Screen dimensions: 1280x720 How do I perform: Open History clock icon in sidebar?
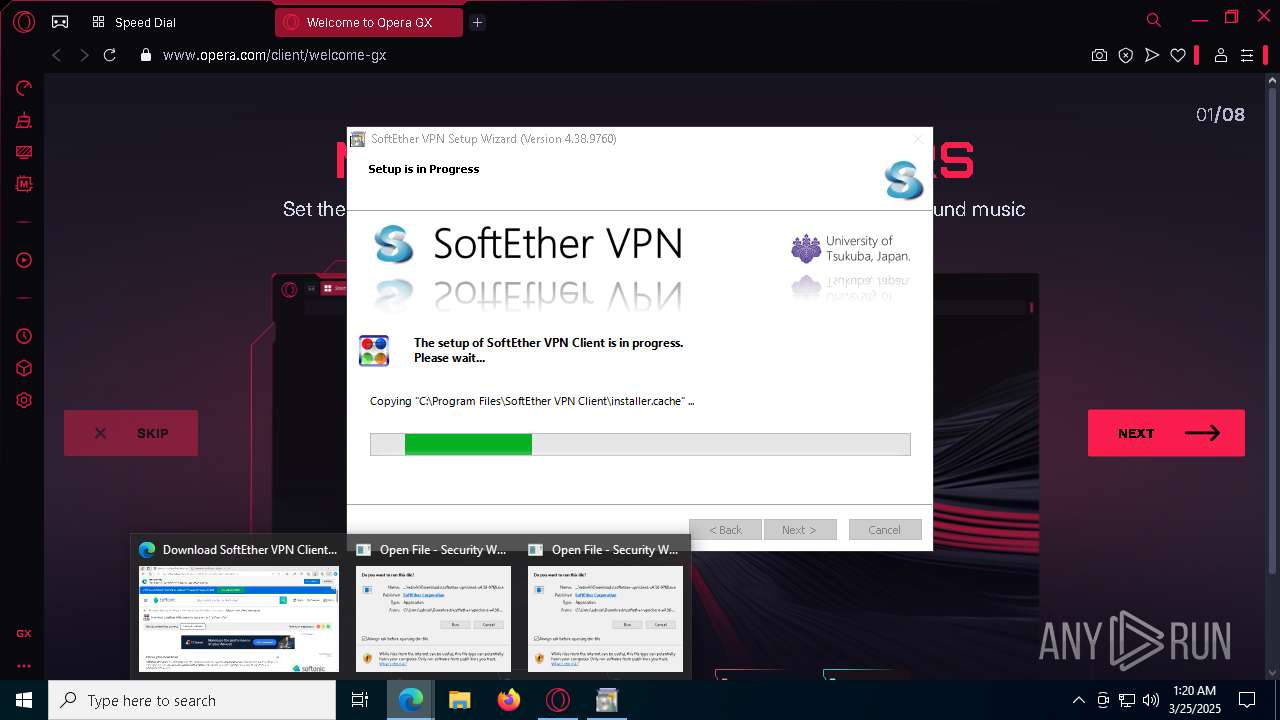click(x=24, y=336)
